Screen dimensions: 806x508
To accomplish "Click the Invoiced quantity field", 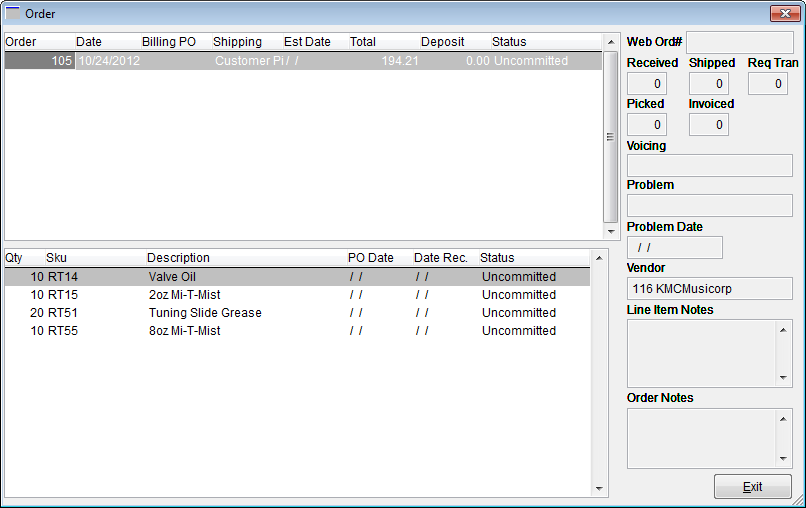I will [708, 125].
